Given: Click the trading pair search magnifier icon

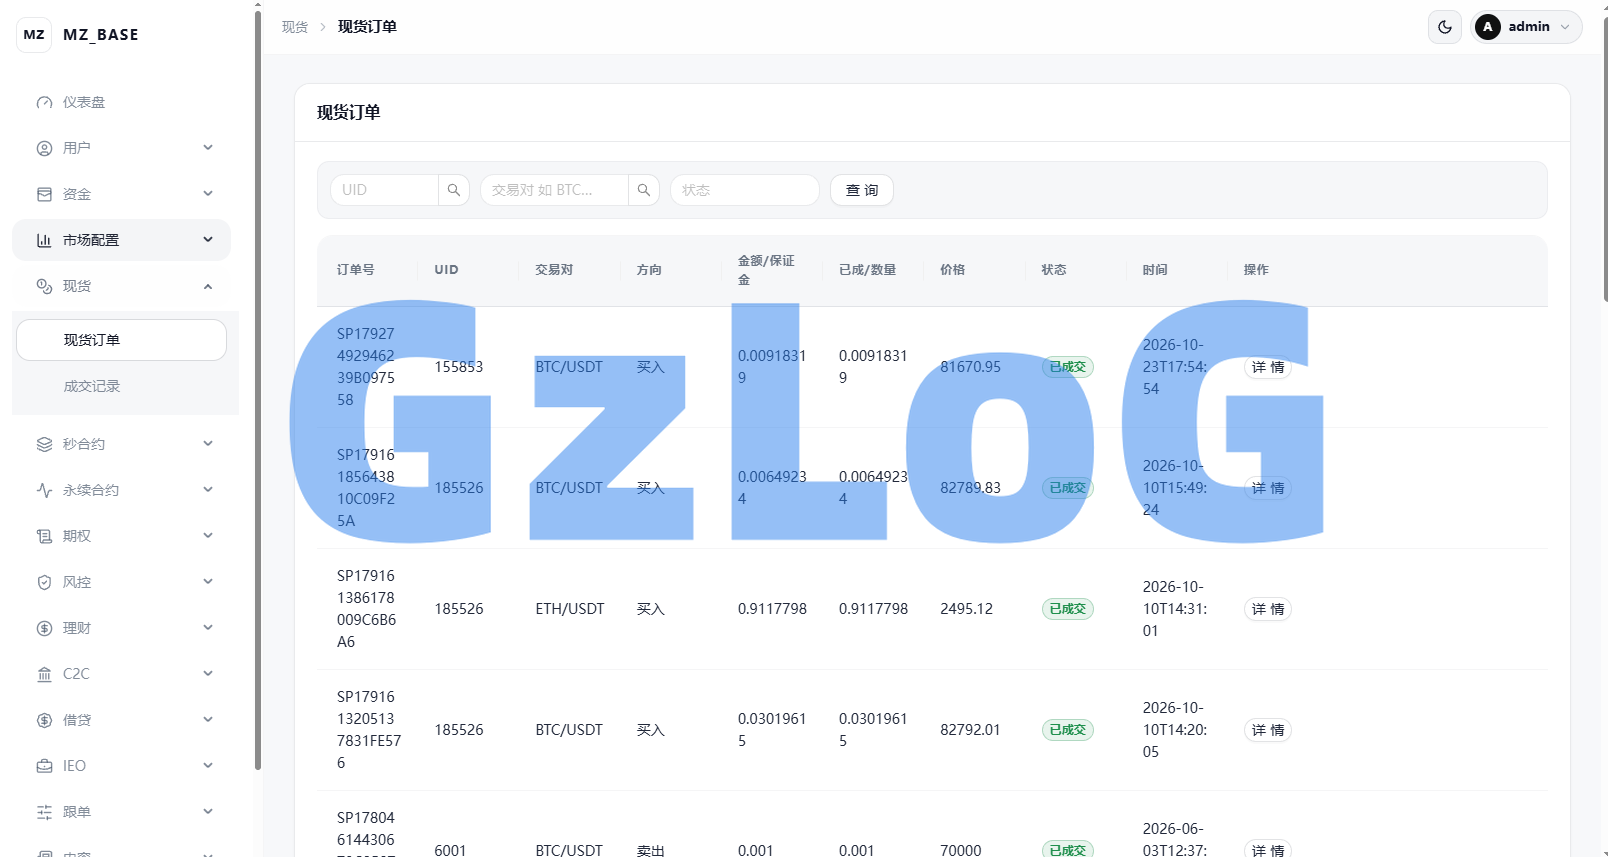Looking at the screenshot, I should point(644,190).
